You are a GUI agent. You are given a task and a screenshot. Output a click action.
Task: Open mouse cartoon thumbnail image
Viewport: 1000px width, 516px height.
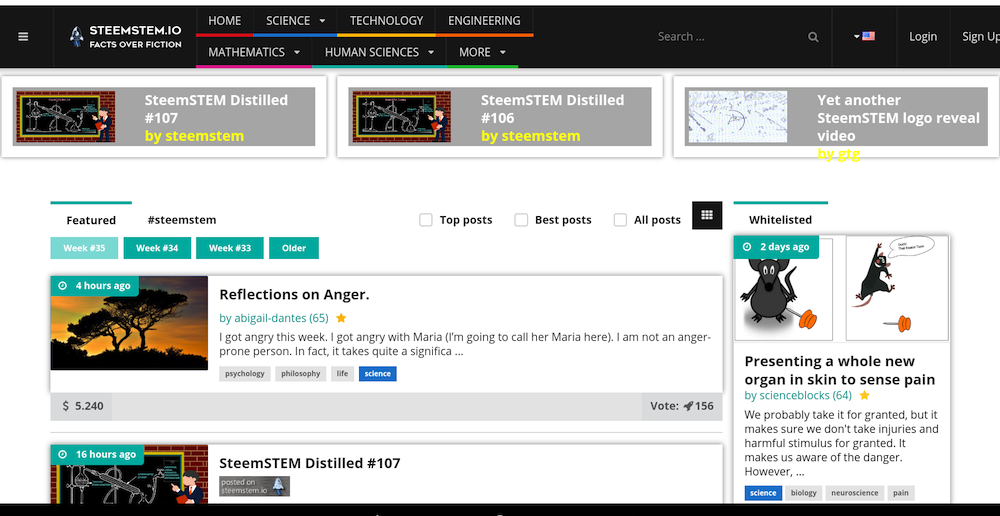[841, 289]
